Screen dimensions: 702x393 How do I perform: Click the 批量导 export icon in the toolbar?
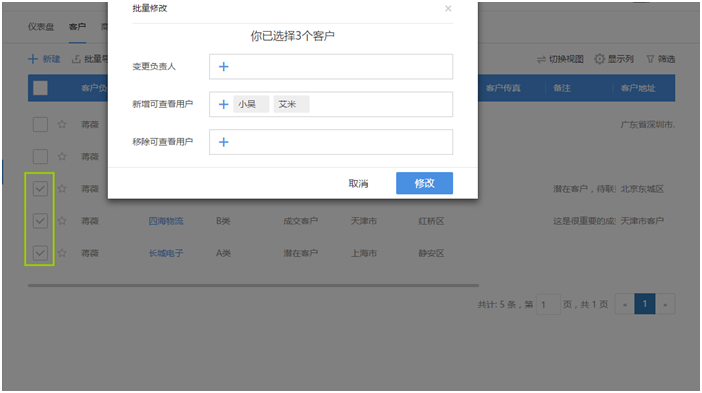(x=77, y=59)
